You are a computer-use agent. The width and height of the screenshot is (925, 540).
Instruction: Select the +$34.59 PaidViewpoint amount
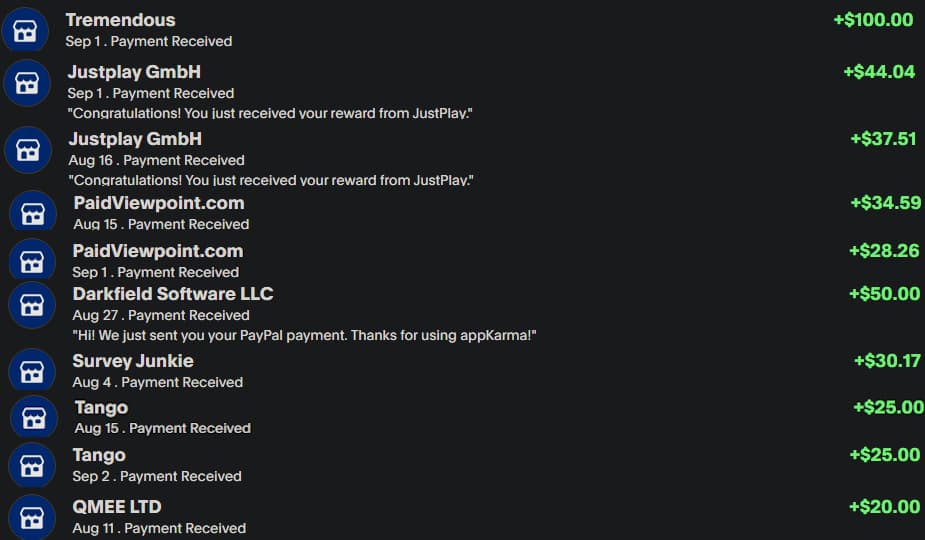(885, 203)
